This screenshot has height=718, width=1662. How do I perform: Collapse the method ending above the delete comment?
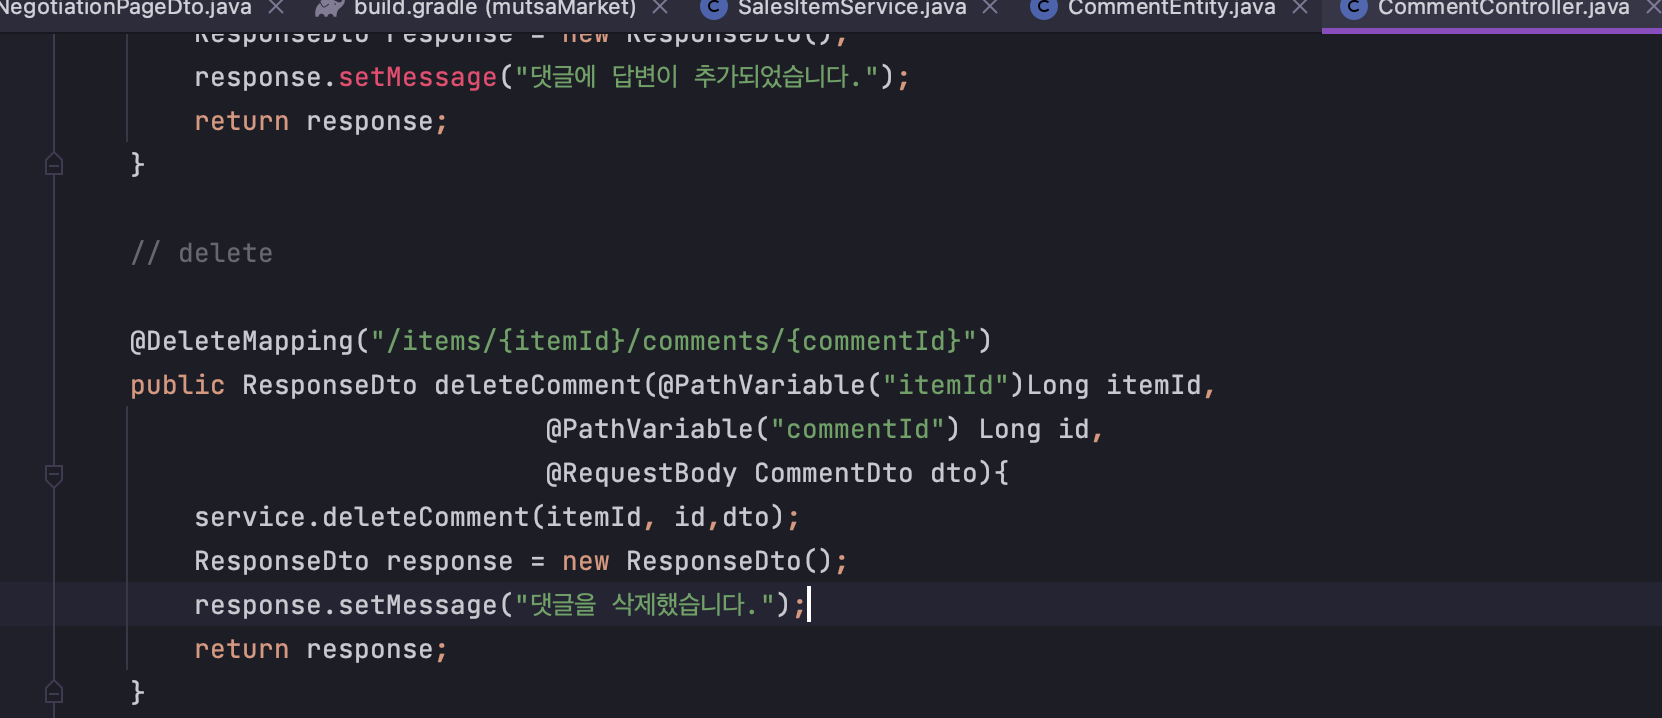click(54, 165)
